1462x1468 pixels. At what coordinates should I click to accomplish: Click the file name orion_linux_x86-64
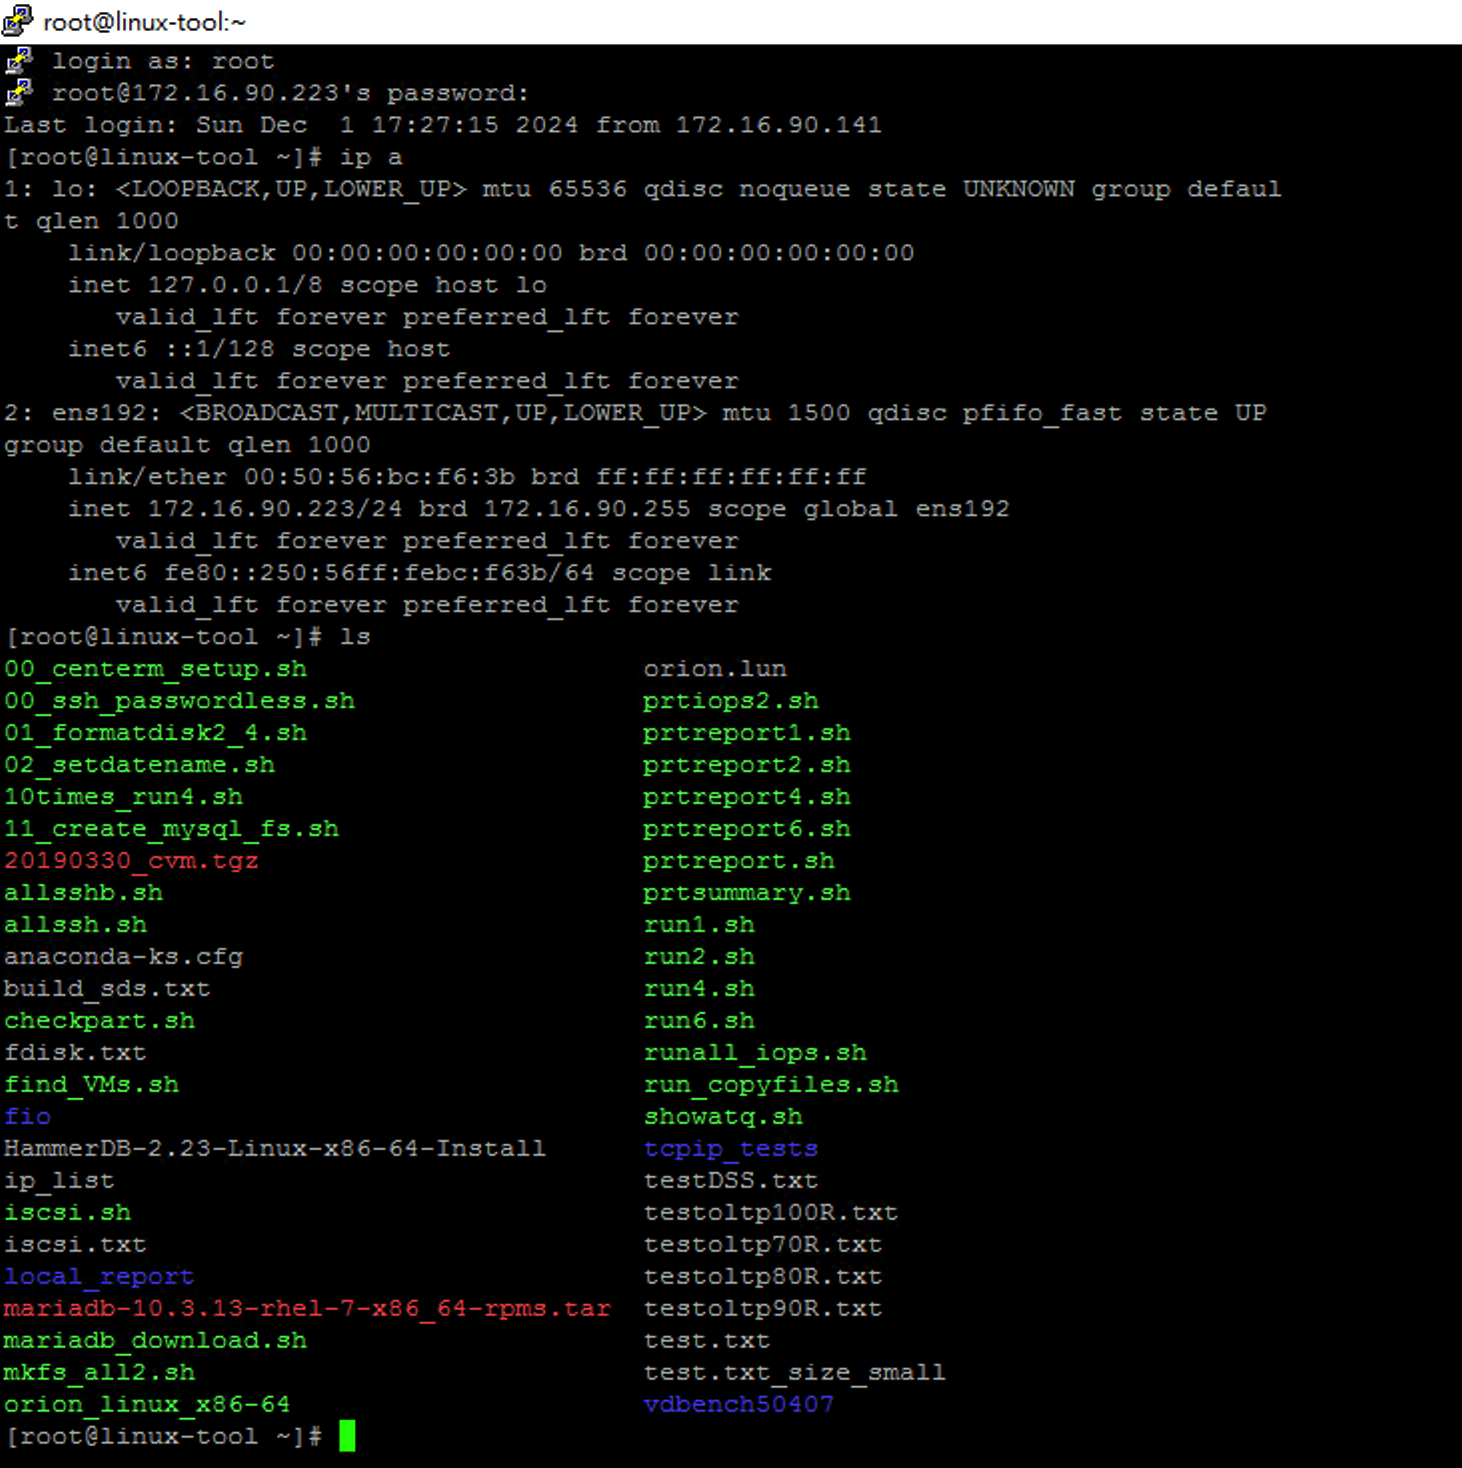tap(147, 1405)
